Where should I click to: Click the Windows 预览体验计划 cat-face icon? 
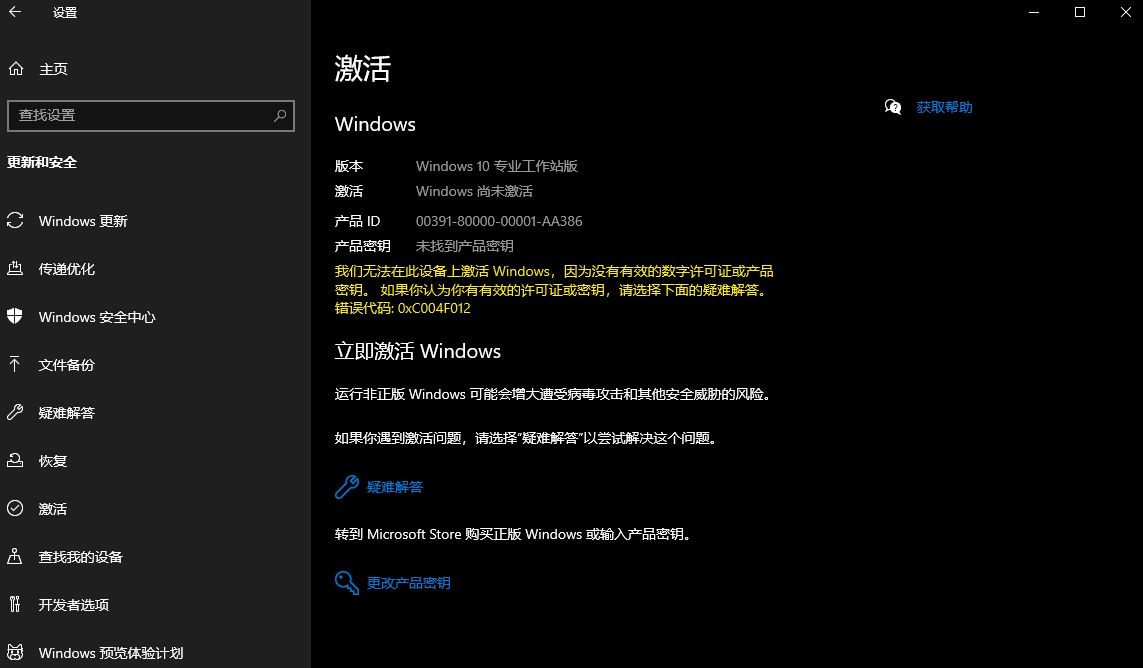[15, 652]
